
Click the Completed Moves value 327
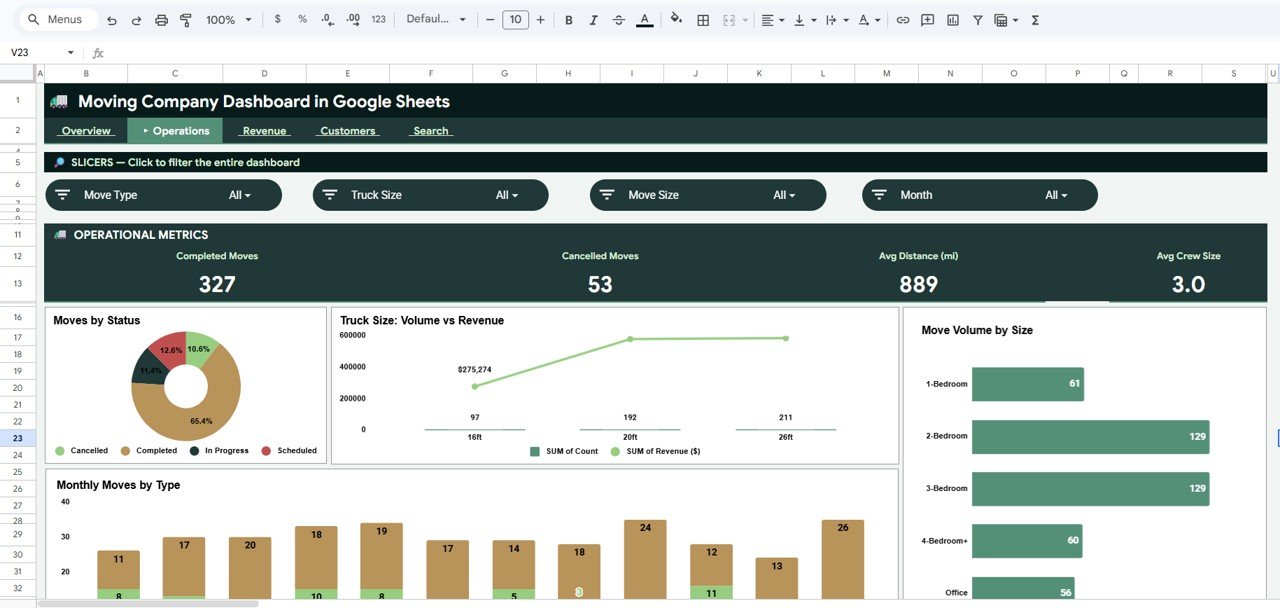coord(217,284)
